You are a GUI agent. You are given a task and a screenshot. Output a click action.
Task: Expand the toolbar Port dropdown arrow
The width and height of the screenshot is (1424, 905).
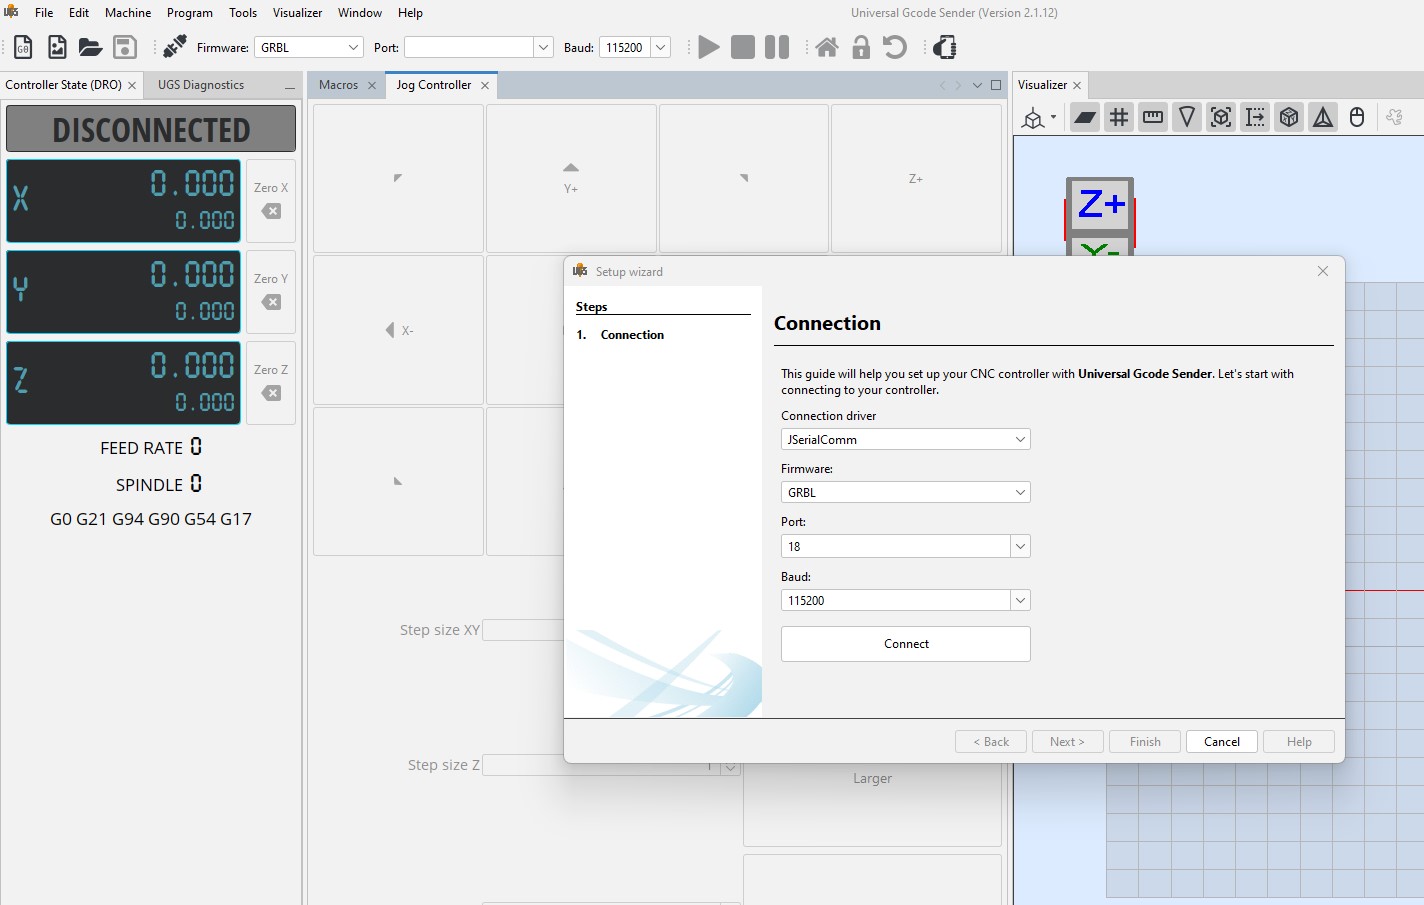point(543,47)
